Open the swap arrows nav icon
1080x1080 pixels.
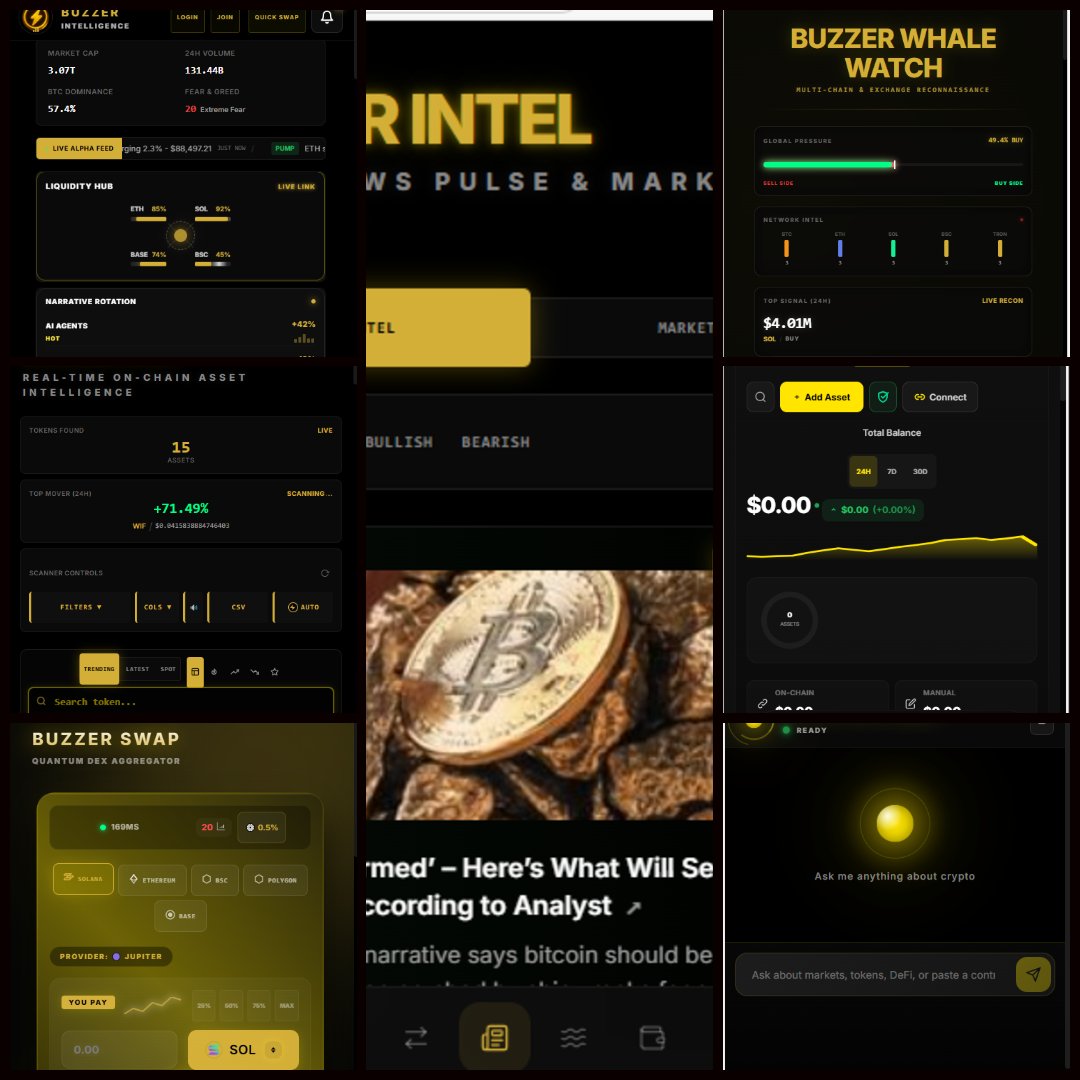point(416,1037)
